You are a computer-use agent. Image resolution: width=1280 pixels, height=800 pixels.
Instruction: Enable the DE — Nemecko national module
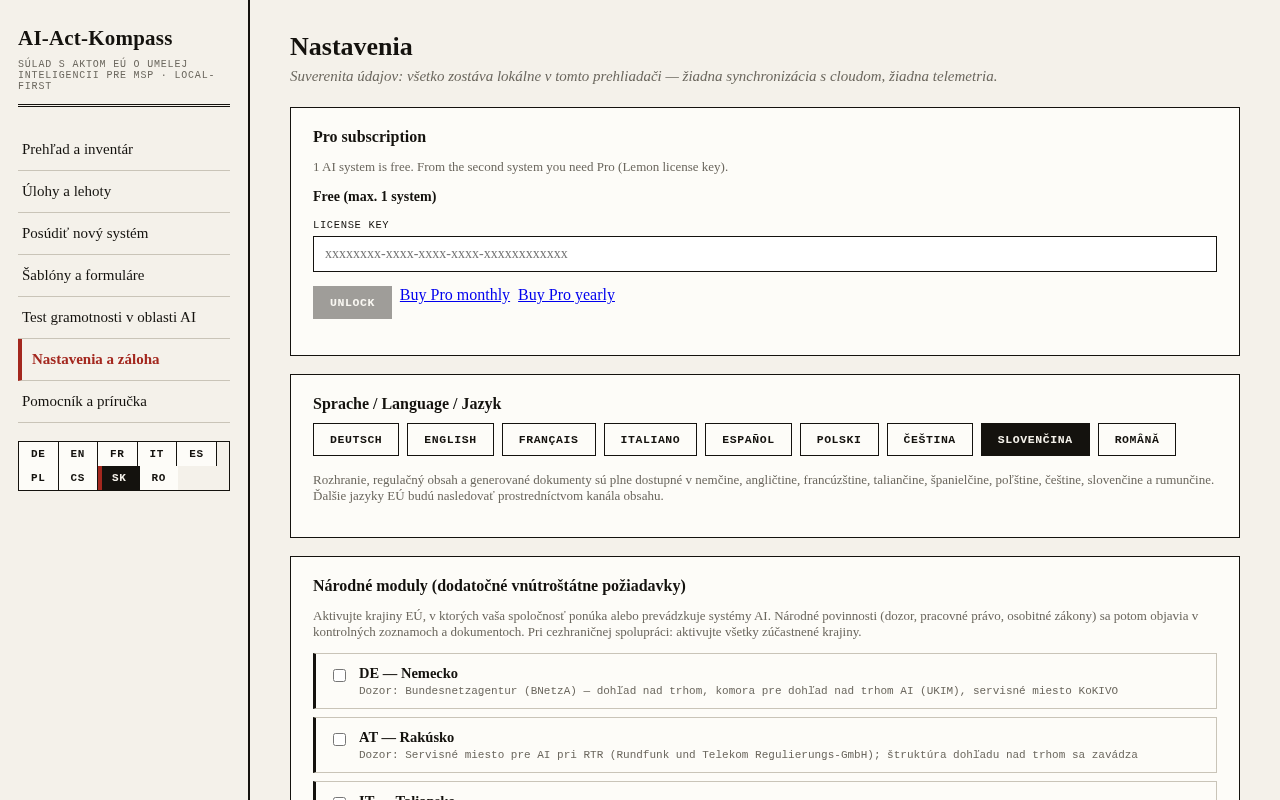[x=340, y=675]
